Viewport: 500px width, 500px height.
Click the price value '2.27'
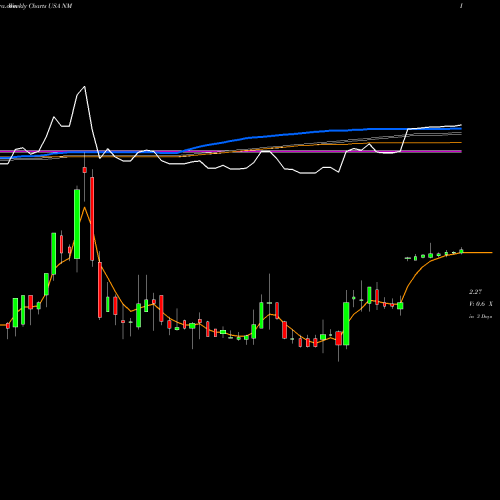(x=475, y=292)
